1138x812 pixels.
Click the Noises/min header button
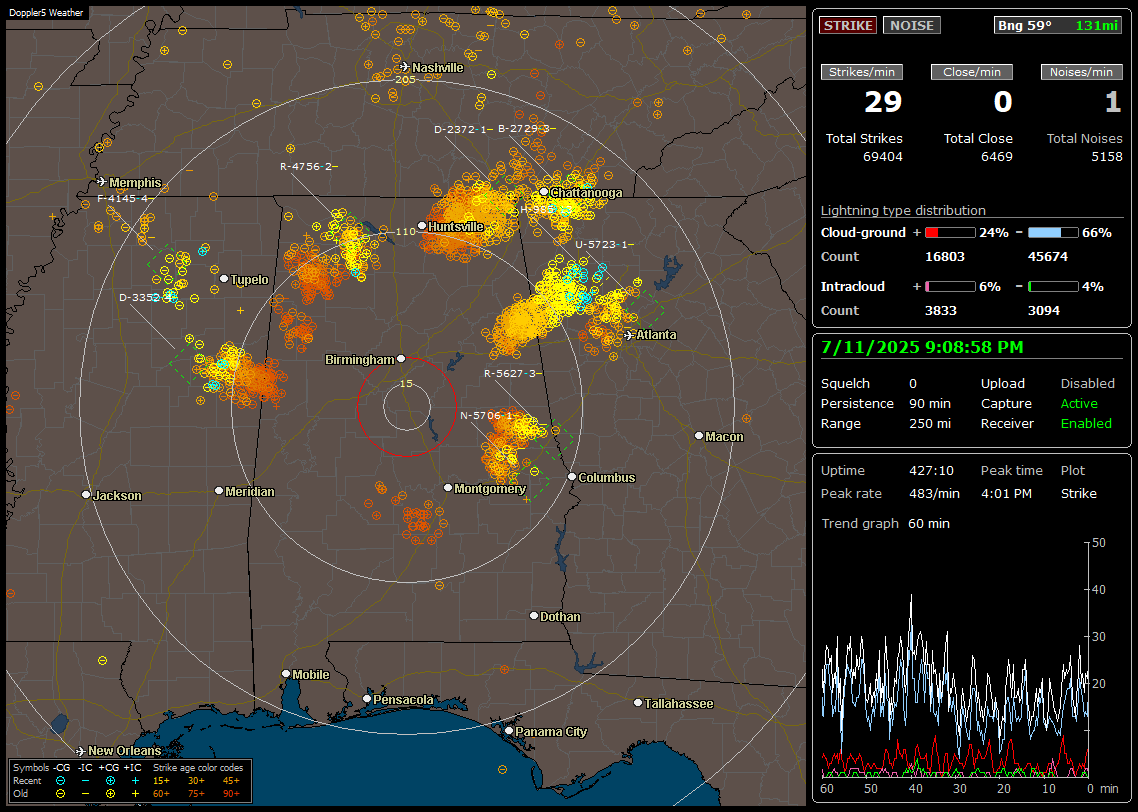coord(1081,72)
